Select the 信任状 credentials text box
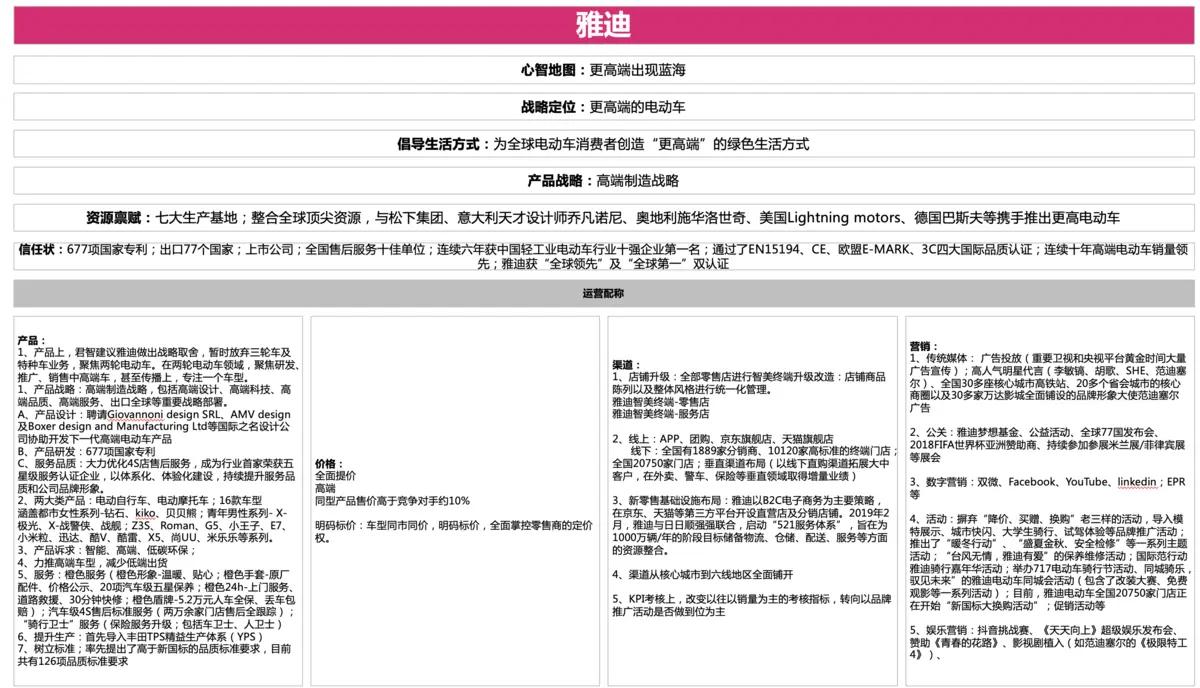This screenshot has width=1200, height=688. point(602,256)
